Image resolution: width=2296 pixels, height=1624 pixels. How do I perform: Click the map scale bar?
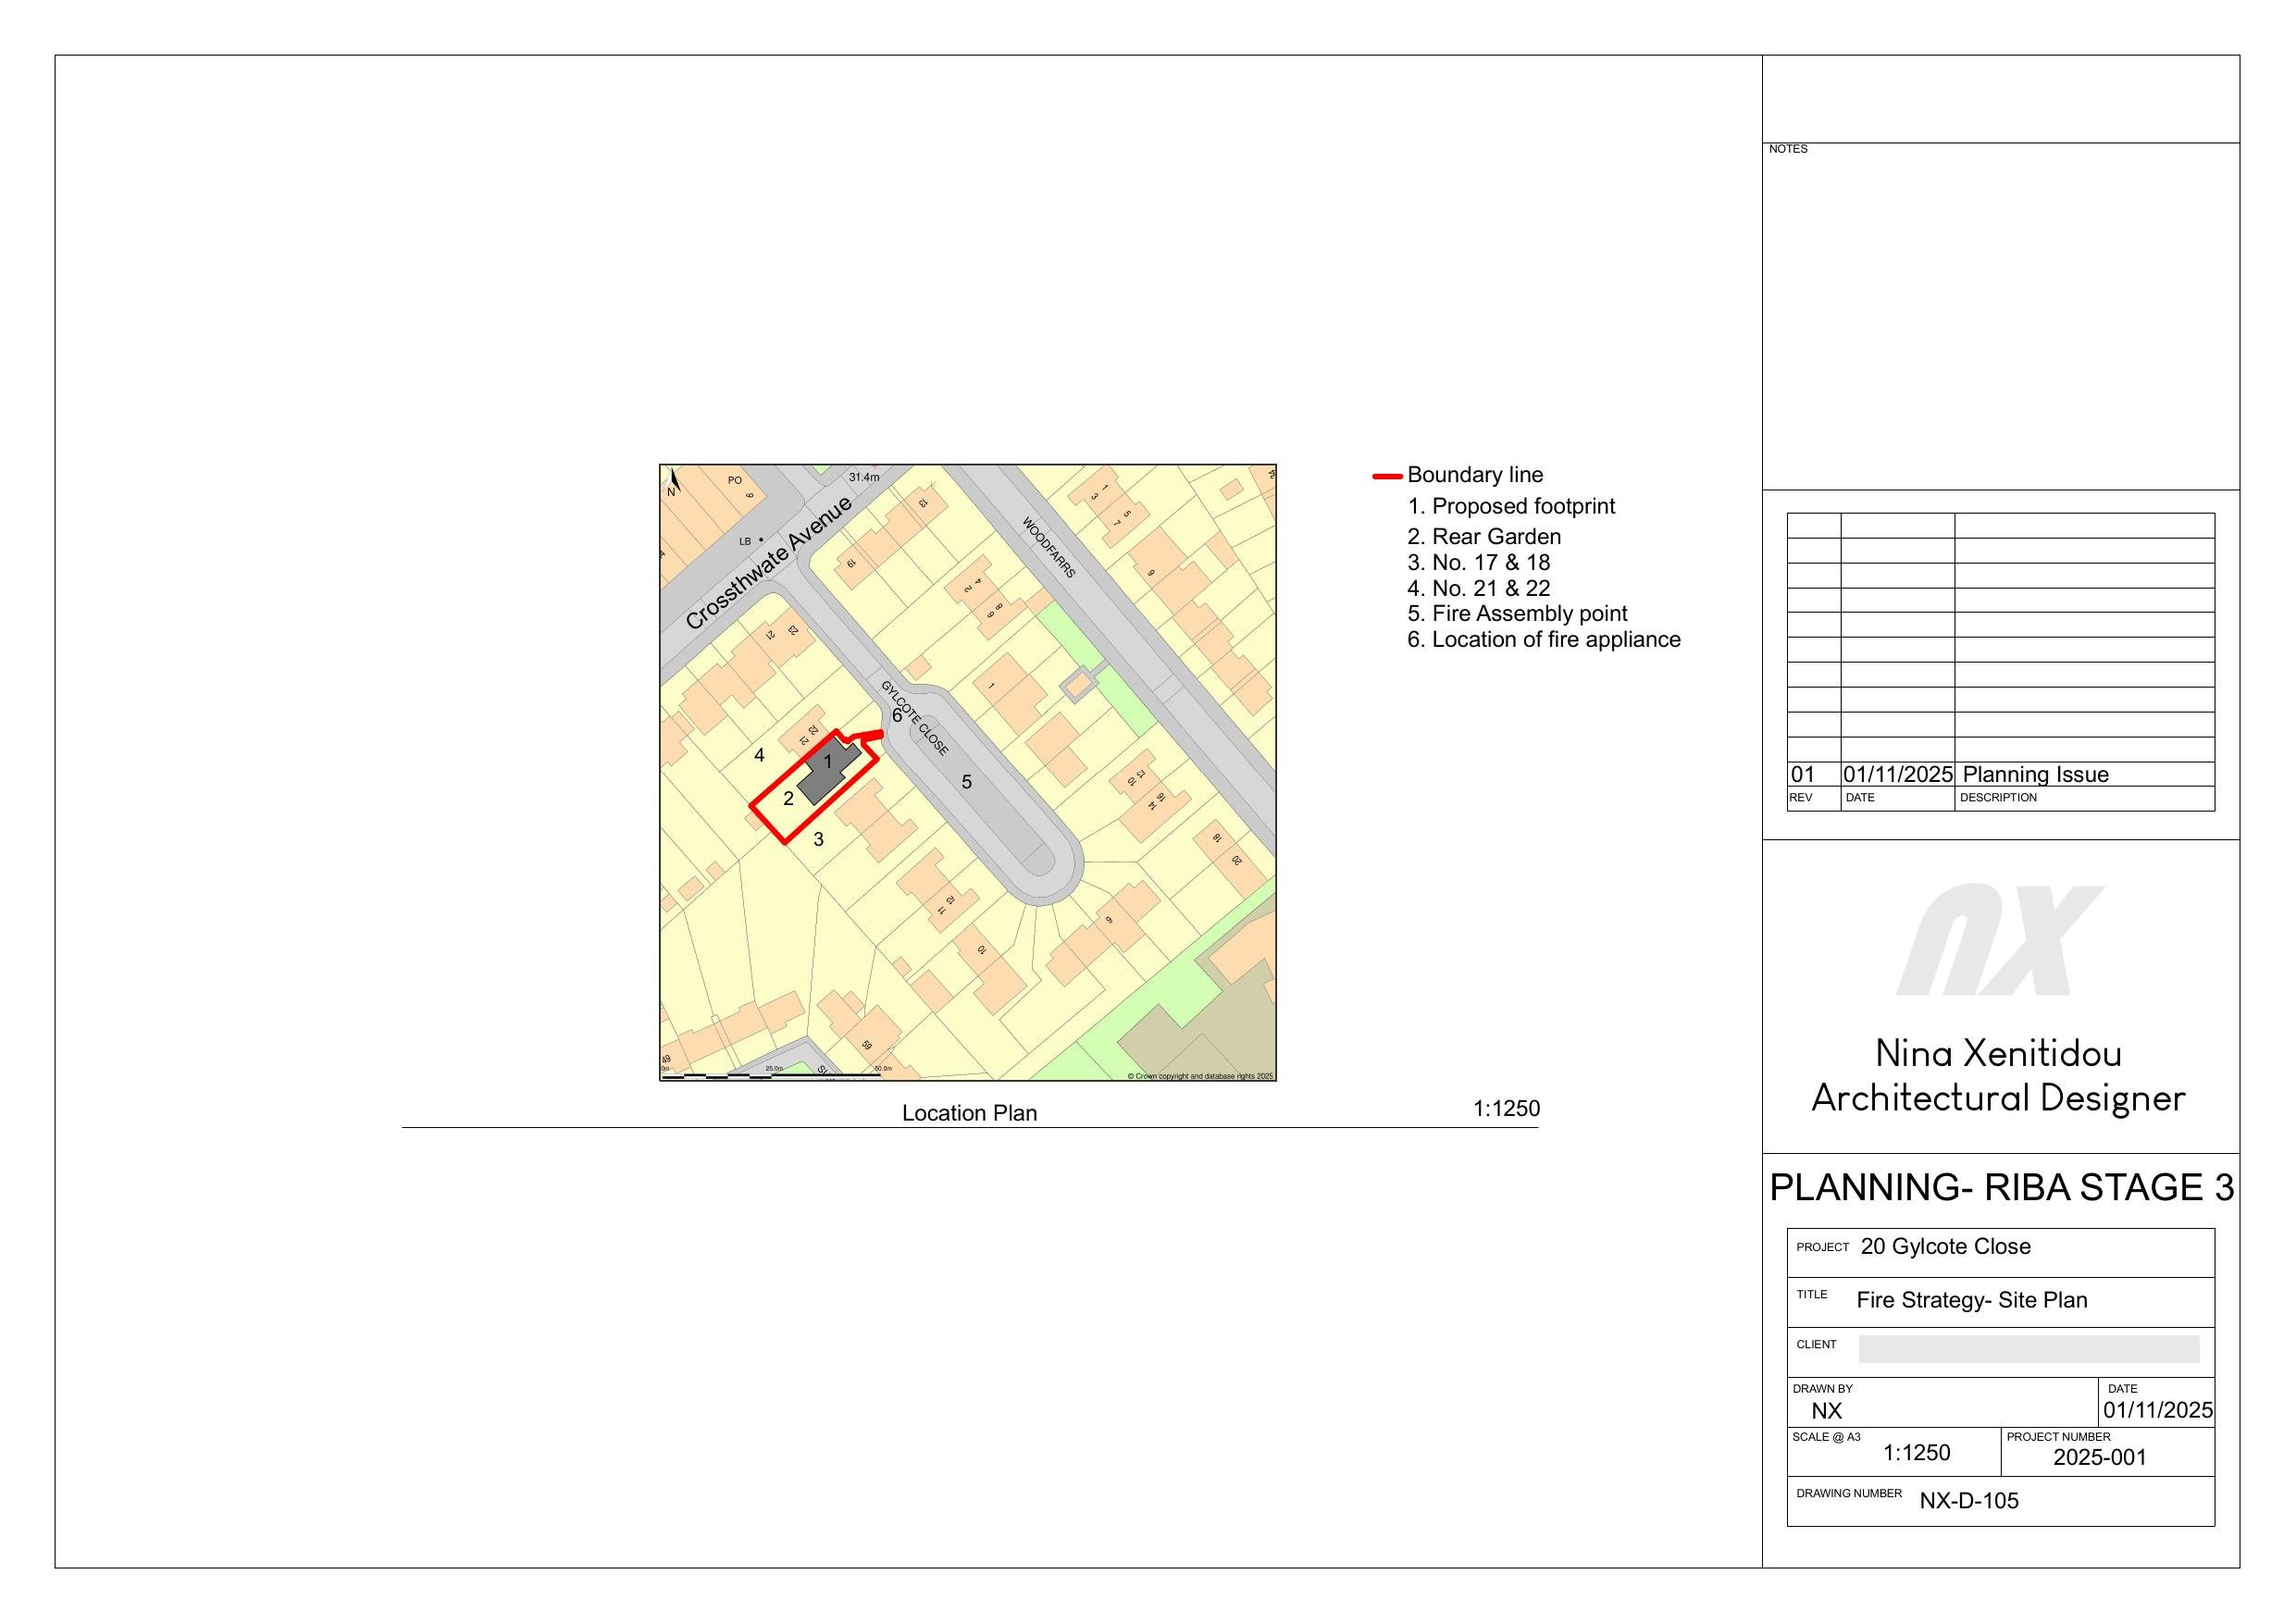(772, 1075)
